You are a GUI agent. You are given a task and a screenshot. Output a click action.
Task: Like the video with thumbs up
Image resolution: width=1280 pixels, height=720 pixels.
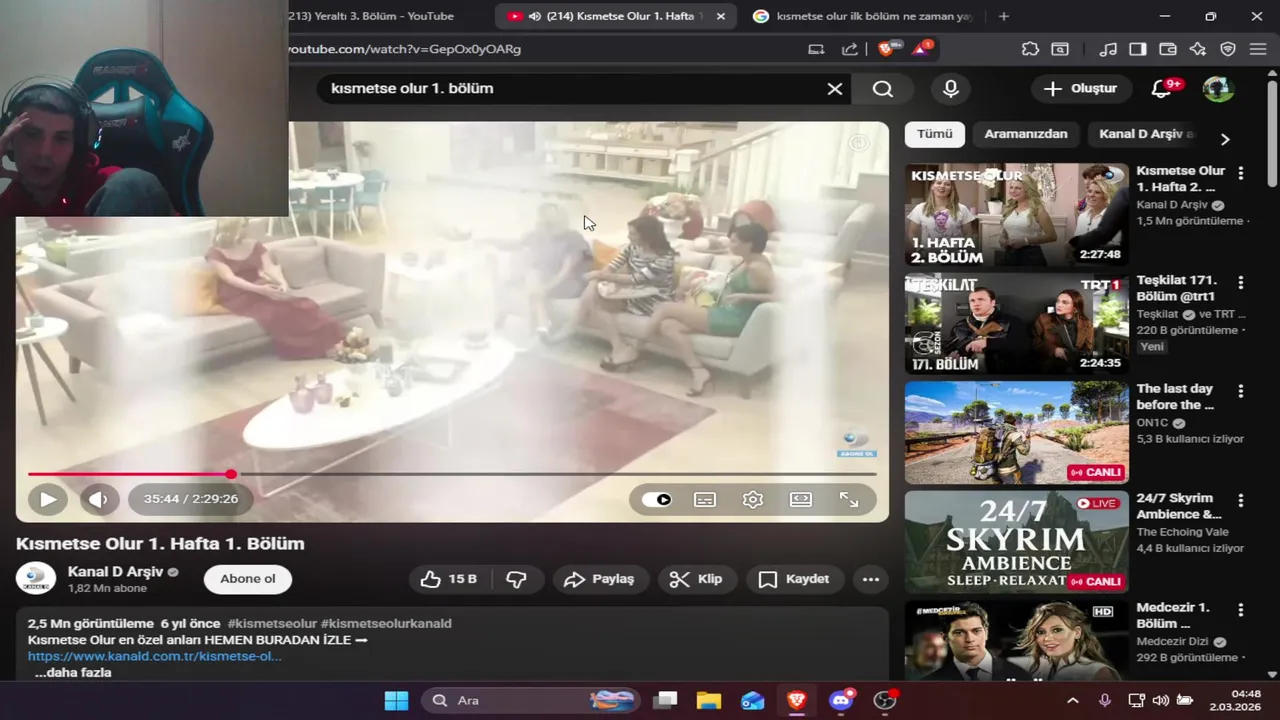pos(449,579)
